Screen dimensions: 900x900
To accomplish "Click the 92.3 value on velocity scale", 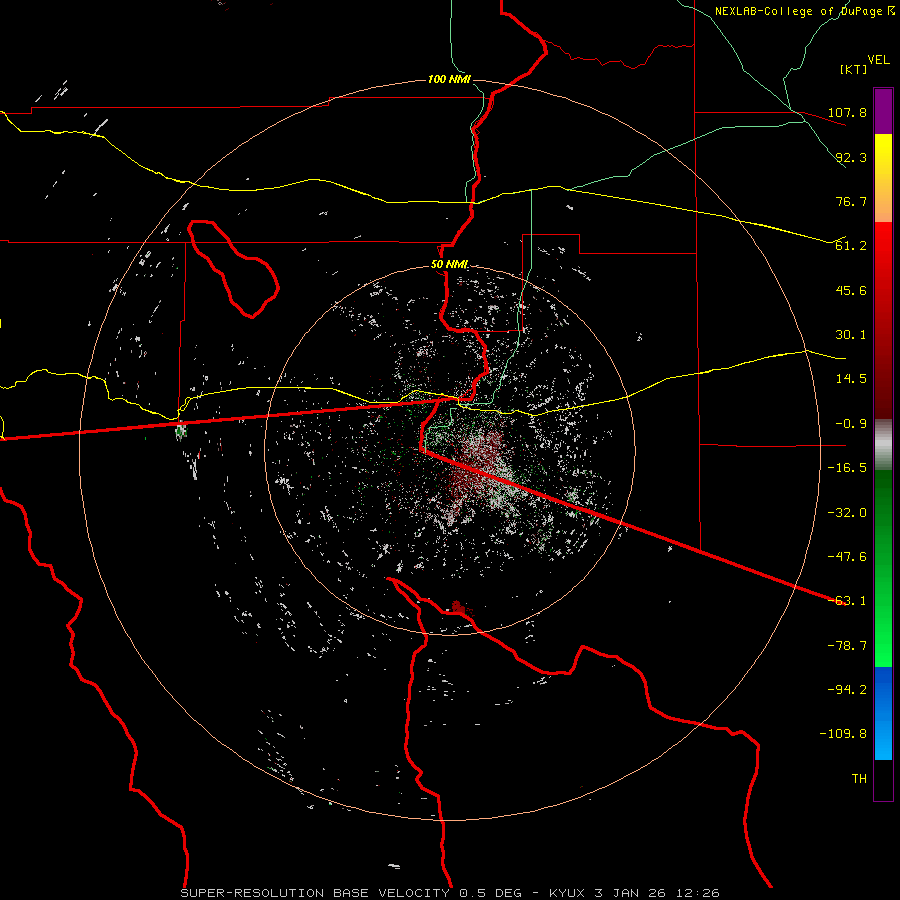I will [851, 157].
